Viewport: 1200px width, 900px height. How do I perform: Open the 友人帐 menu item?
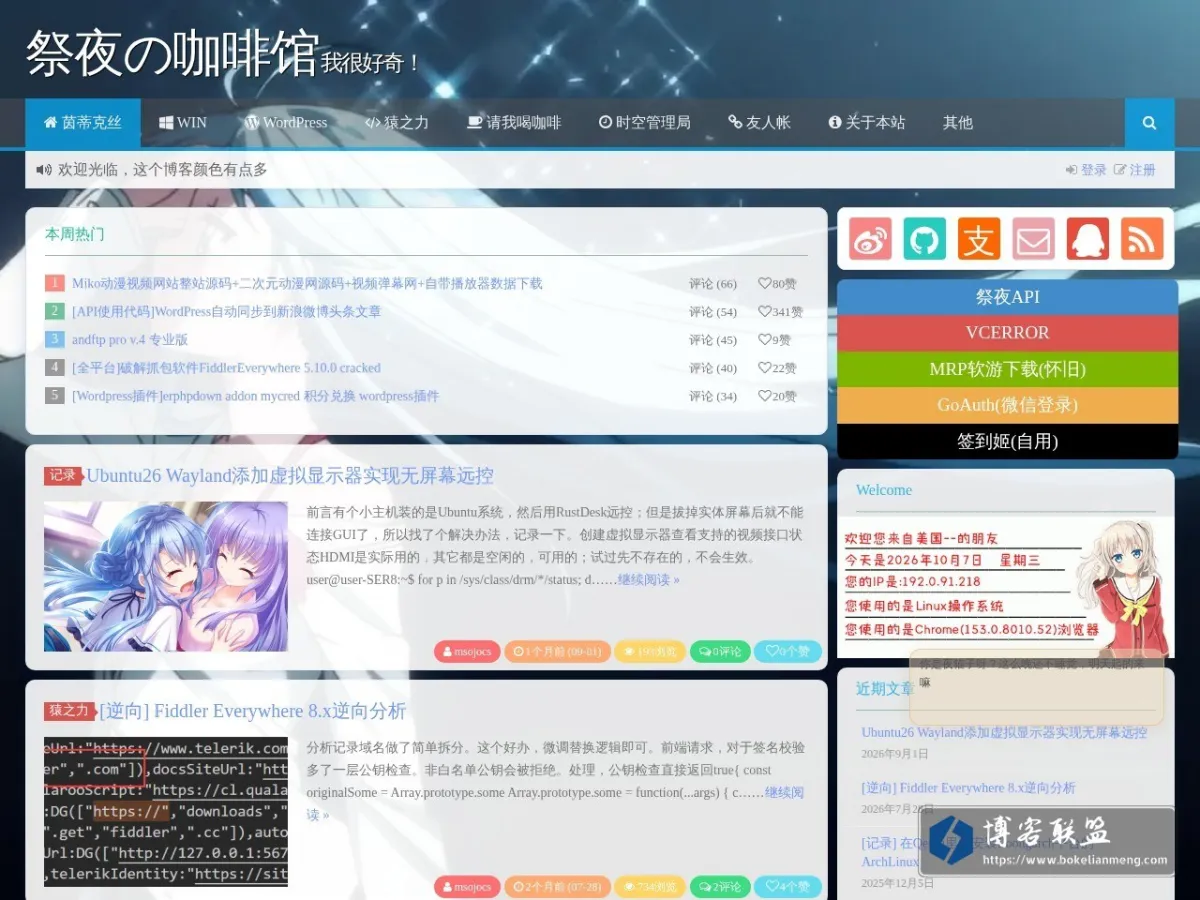(x=760, y=123)
